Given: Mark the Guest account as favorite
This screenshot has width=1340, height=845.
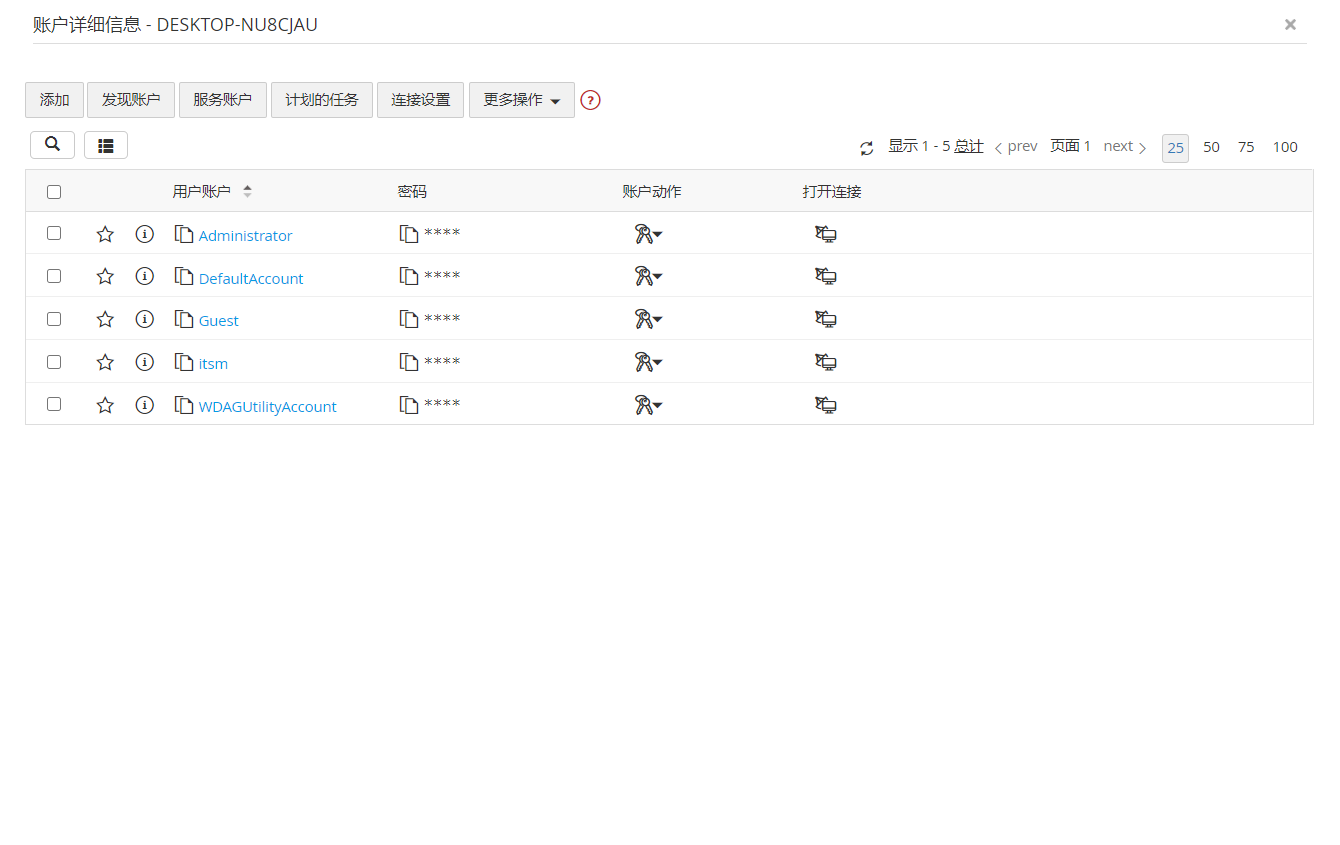Looking at the screenshot, I should coord(105,320).
